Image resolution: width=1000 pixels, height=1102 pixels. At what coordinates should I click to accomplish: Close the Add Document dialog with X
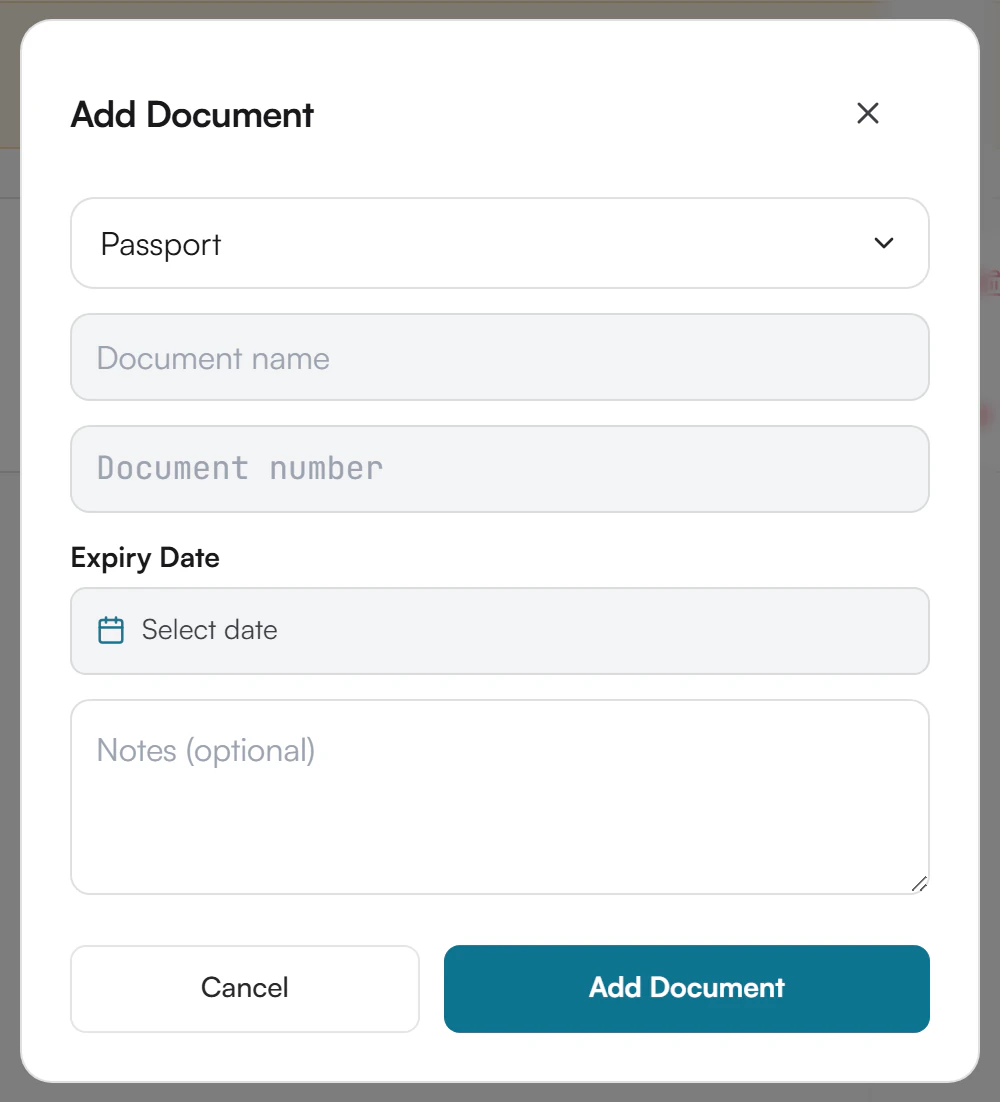(867, 113)
